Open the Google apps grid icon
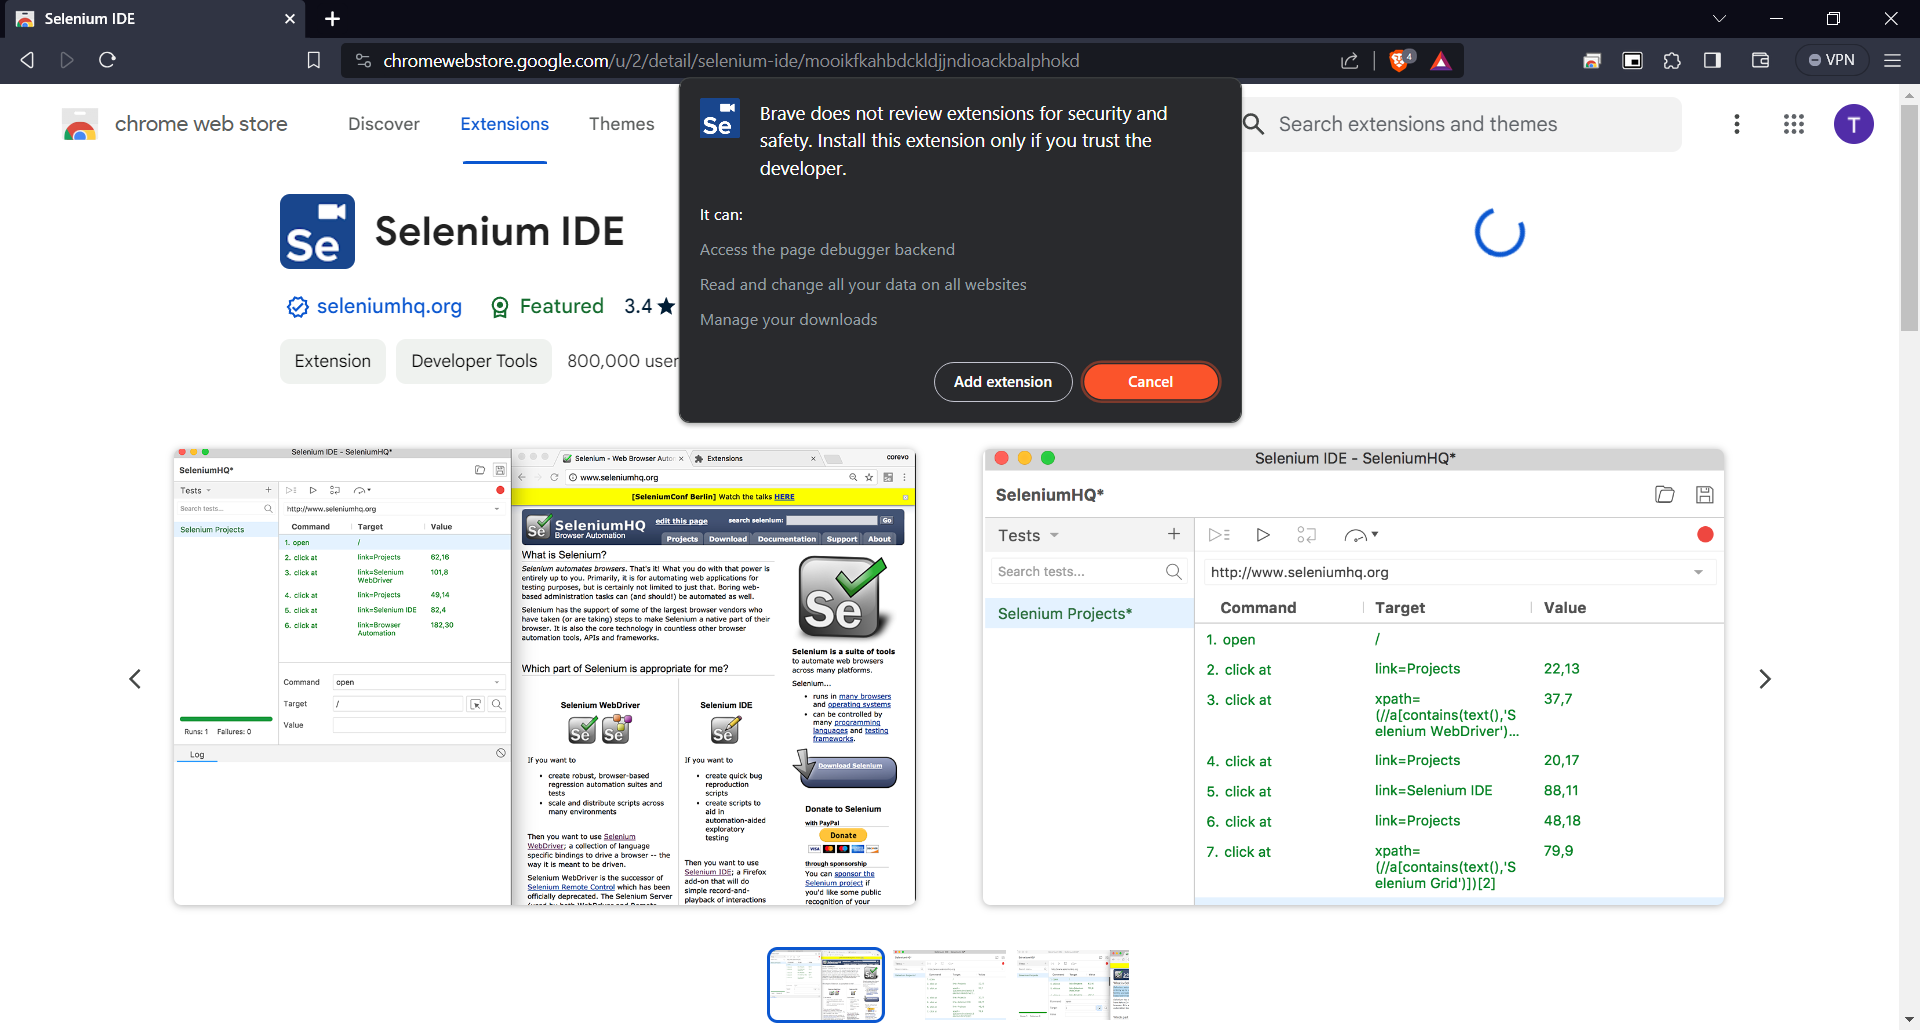This screenshot has height=1030, width=1920. 1793,124
